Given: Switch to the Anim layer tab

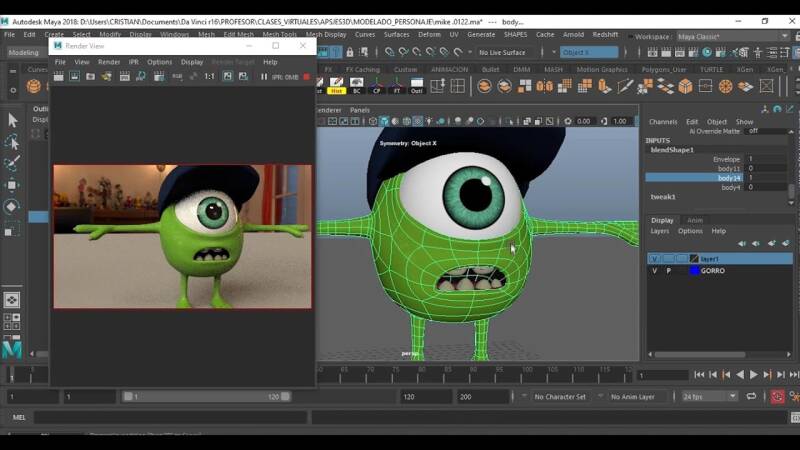Looking at the screenshot, I should [694, 220].
